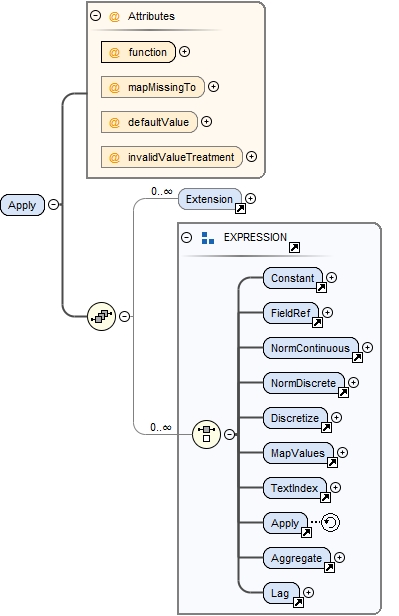Collapse the EXPRESSION group
Viewport: 399px width, 616px height.
187,237
